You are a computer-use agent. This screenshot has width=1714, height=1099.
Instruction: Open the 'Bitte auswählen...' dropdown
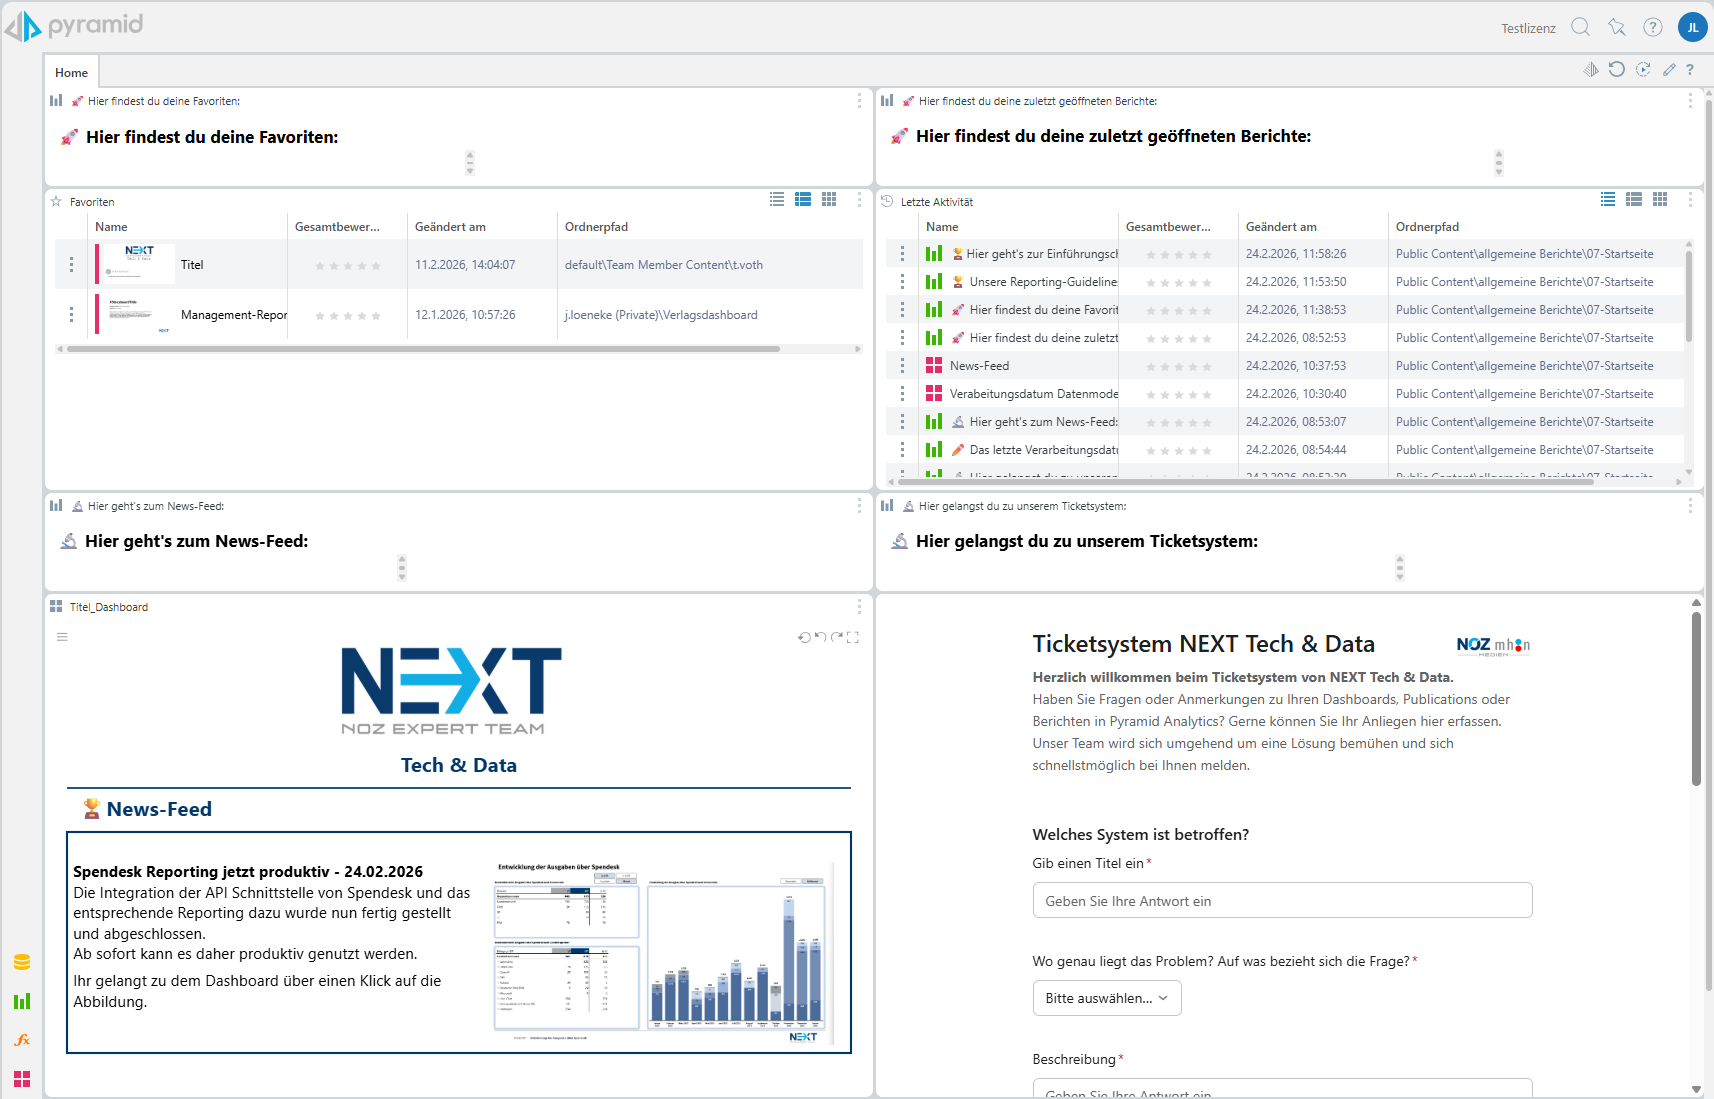(x=1106, y=998)
